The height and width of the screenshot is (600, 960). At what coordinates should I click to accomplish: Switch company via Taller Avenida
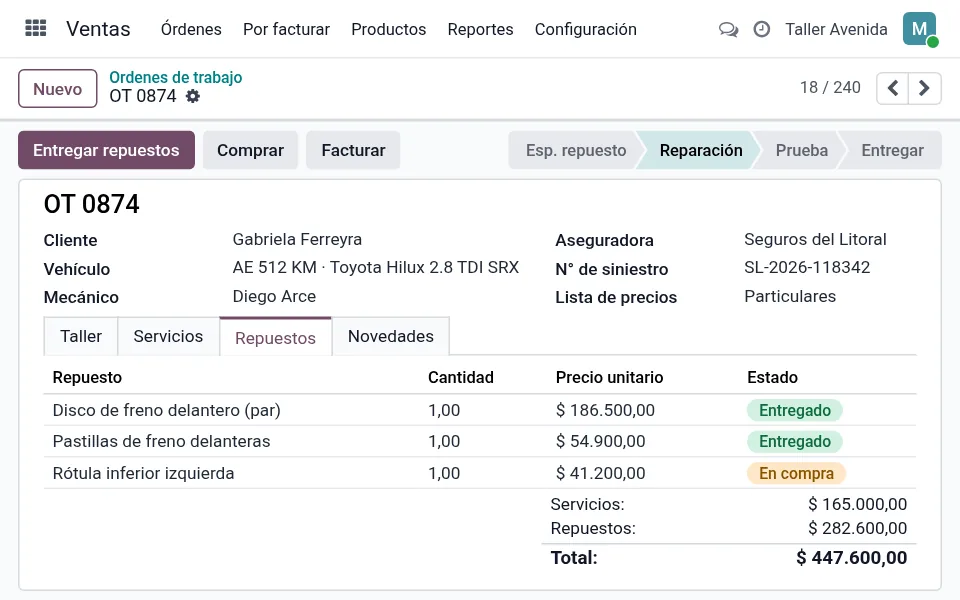point(836,29)
